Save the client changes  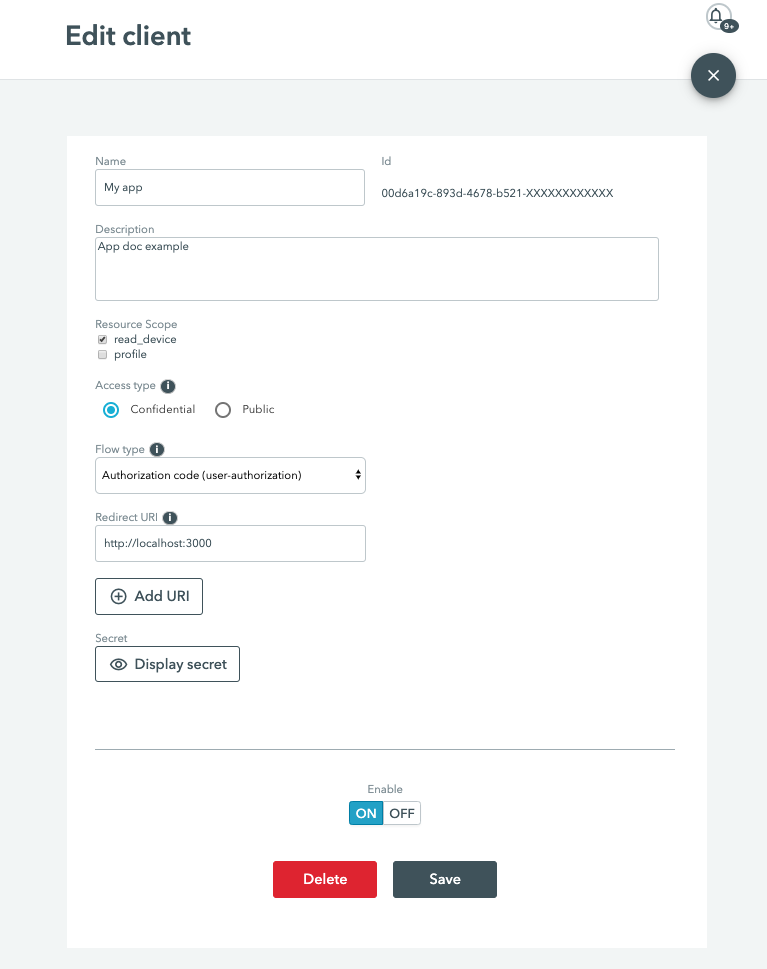[x=445, y=879]
